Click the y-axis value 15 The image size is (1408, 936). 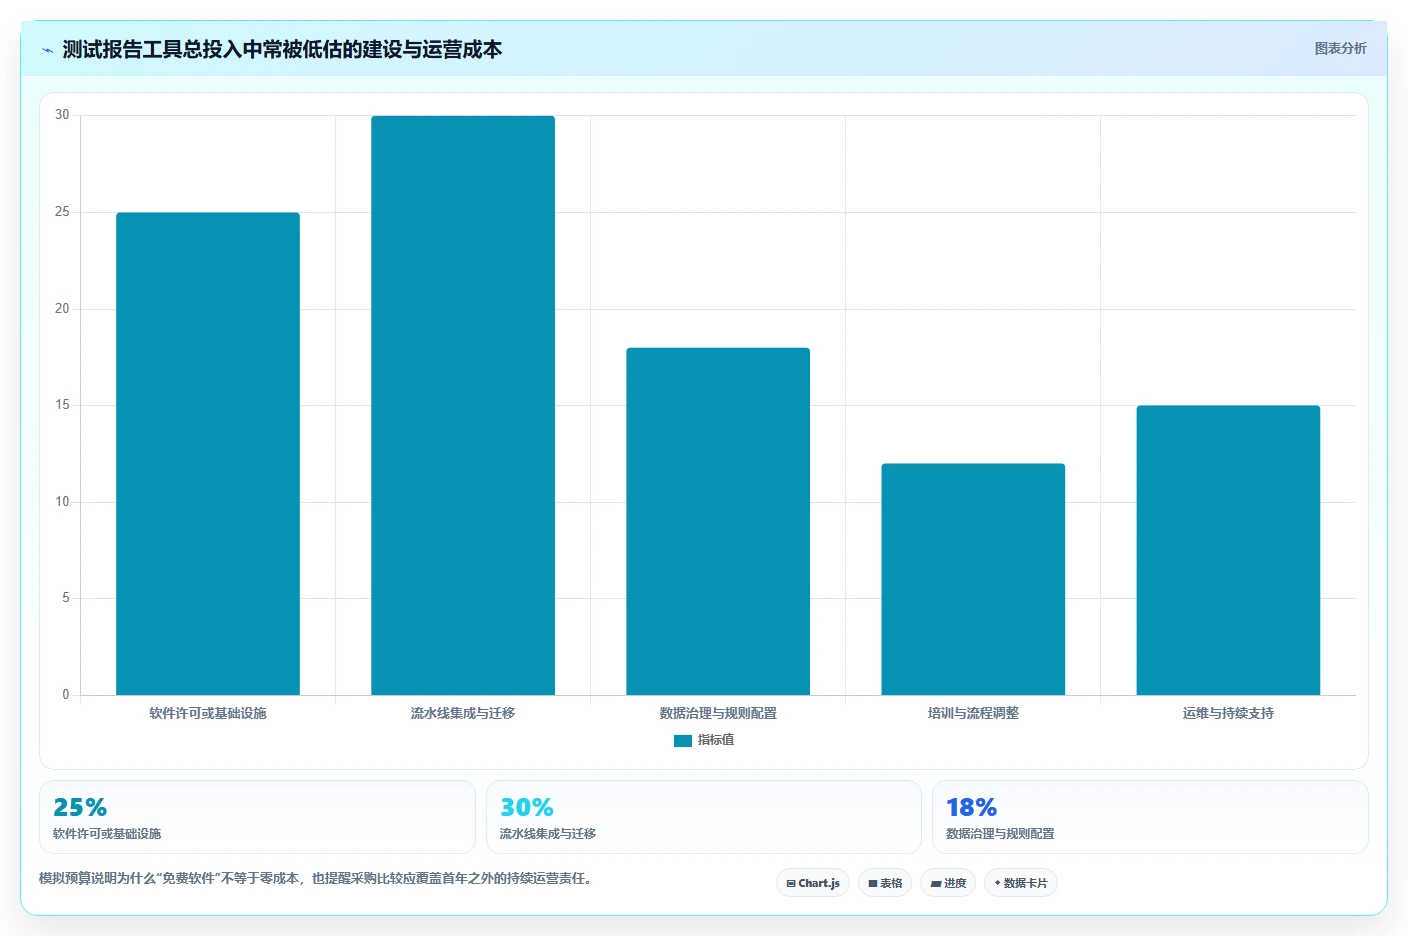tap(62, 405)
